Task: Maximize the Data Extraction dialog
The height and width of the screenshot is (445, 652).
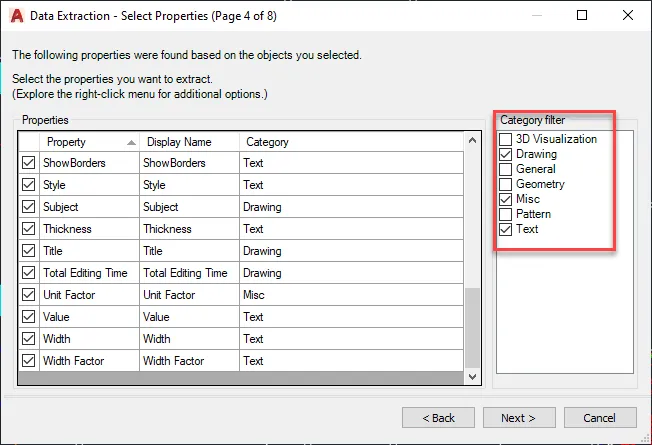Action: 582,15
